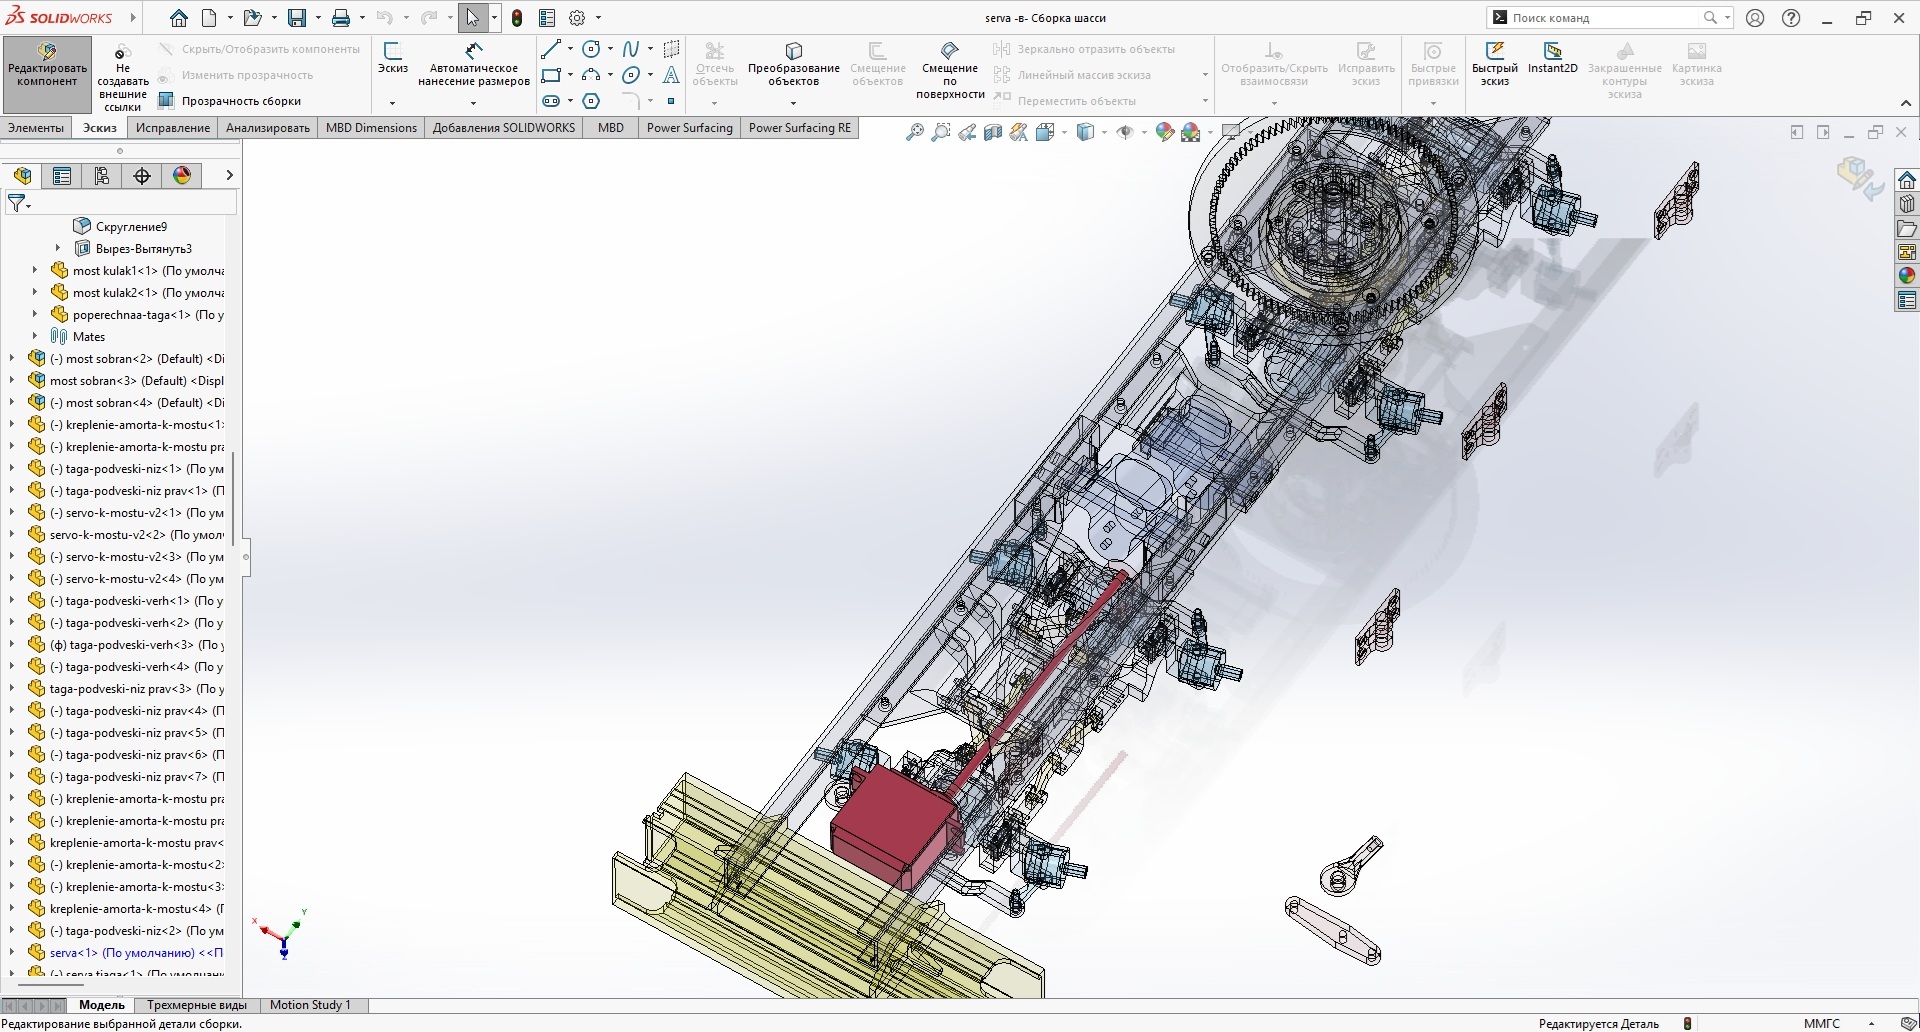
Task: Switch to the Analyze tab
Action: coord(268,128)
